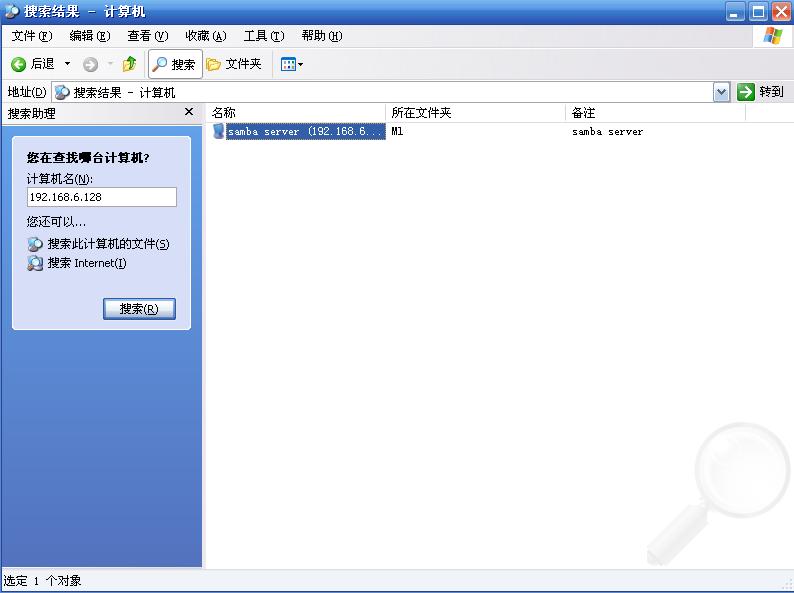Toggle the Folders (文件夹) pane button
The width and height of the screenshot is (794, 593).
coord(234,64)
